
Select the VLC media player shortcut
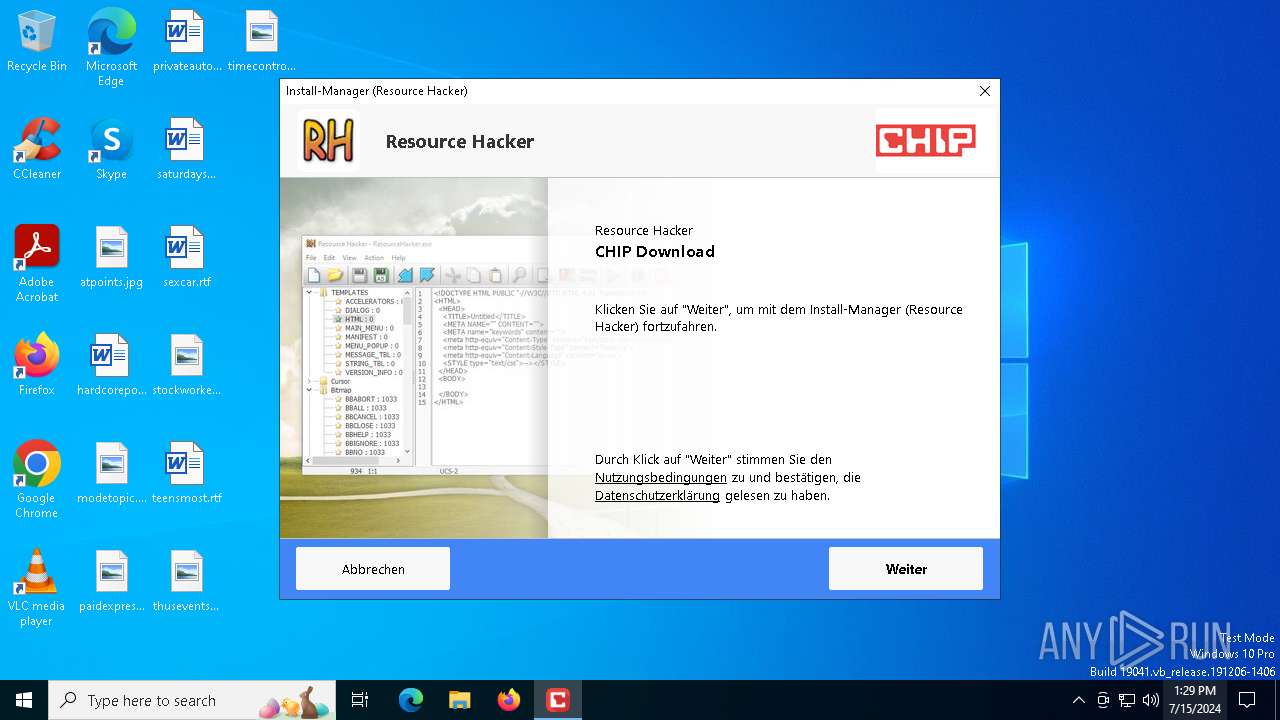pyautogui.click(x=37, y=588)
